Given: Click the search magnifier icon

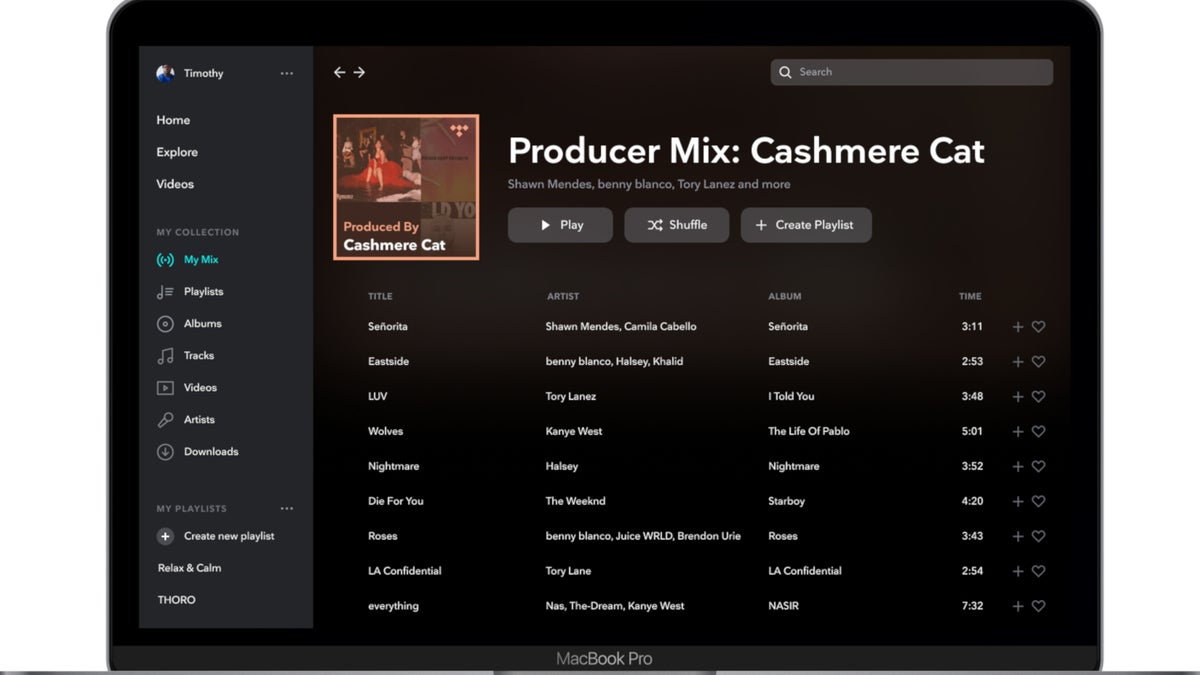Looking at the screenshot, I should (786, 72).
